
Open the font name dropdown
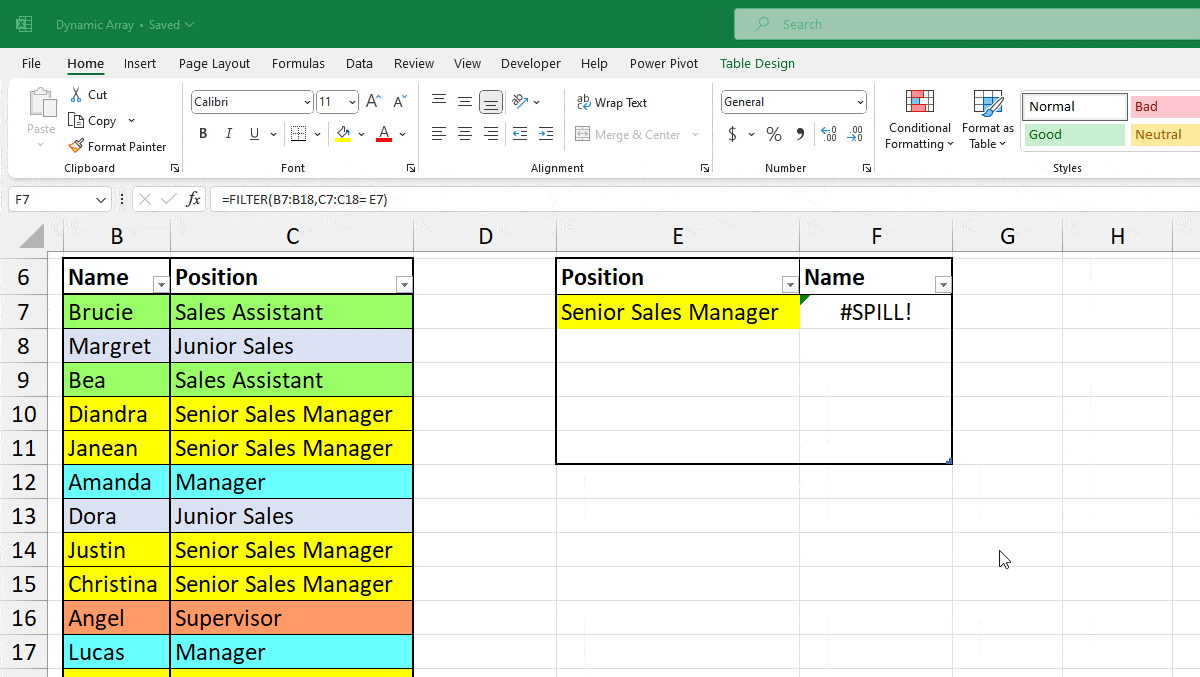click(x=308, y=102)
